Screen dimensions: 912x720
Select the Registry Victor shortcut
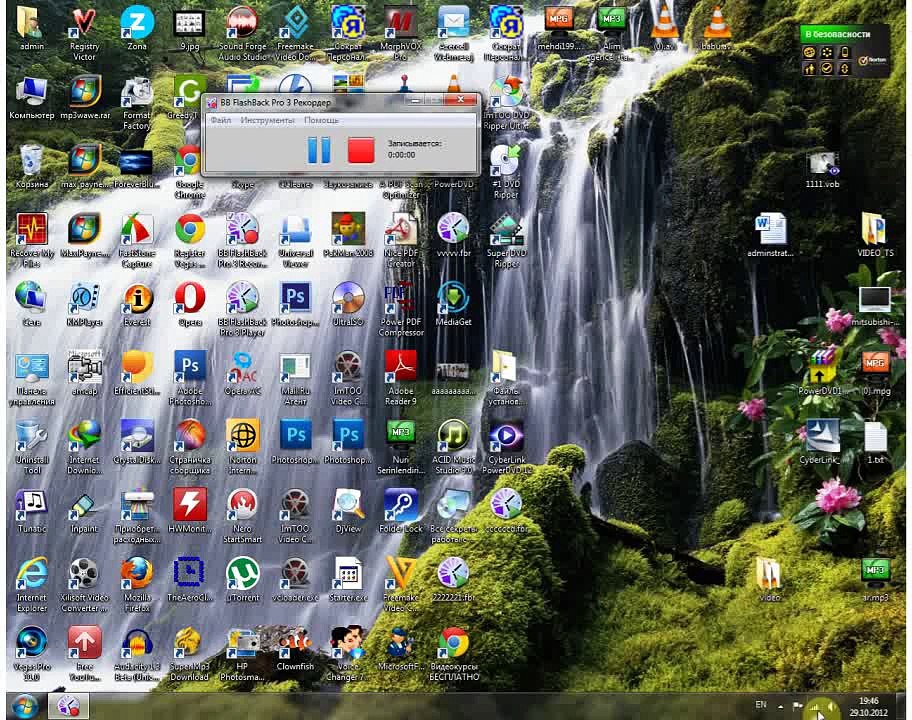pos(84,35)
